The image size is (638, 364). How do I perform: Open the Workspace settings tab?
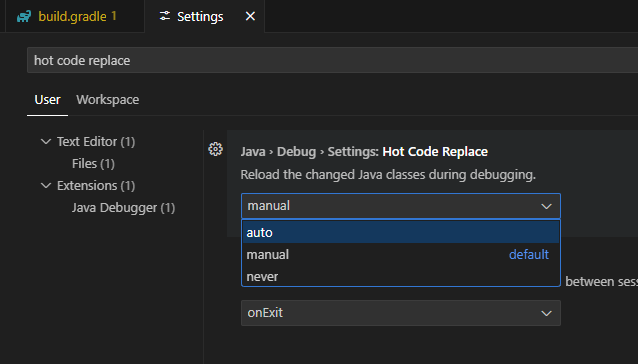pyautogui.click(x=107, y=100)
